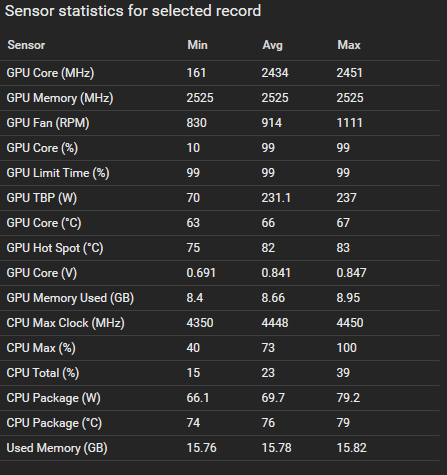Click the Sensor column header
This screenshot has width=447, height=475.
coord(26,45)
